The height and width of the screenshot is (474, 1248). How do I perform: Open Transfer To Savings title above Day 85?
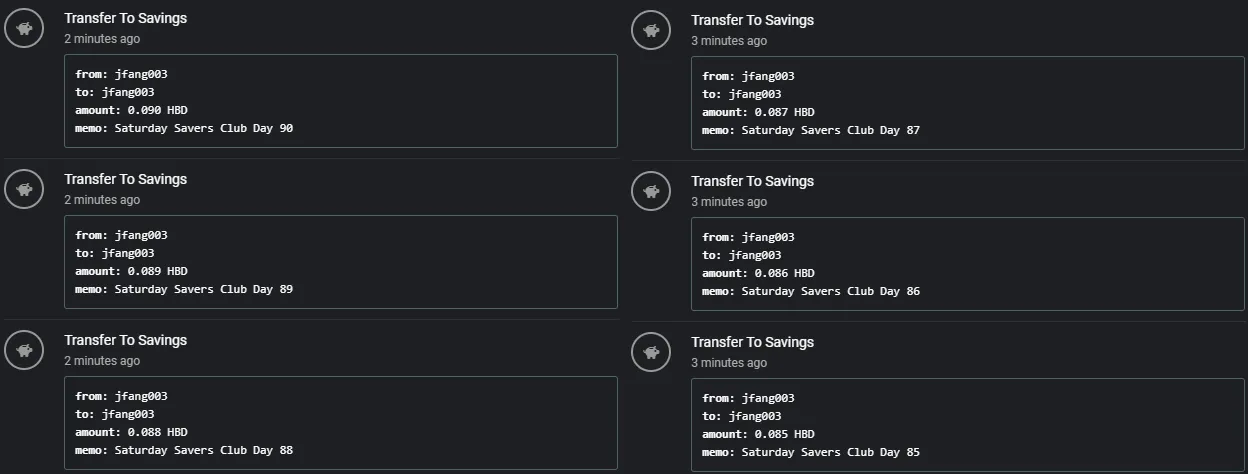coord(752,342)
